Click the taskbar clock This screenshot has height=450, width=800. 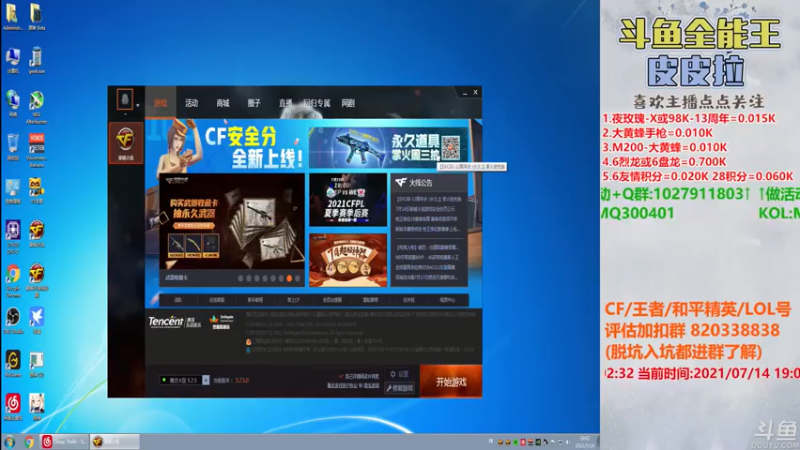(585, 442)
